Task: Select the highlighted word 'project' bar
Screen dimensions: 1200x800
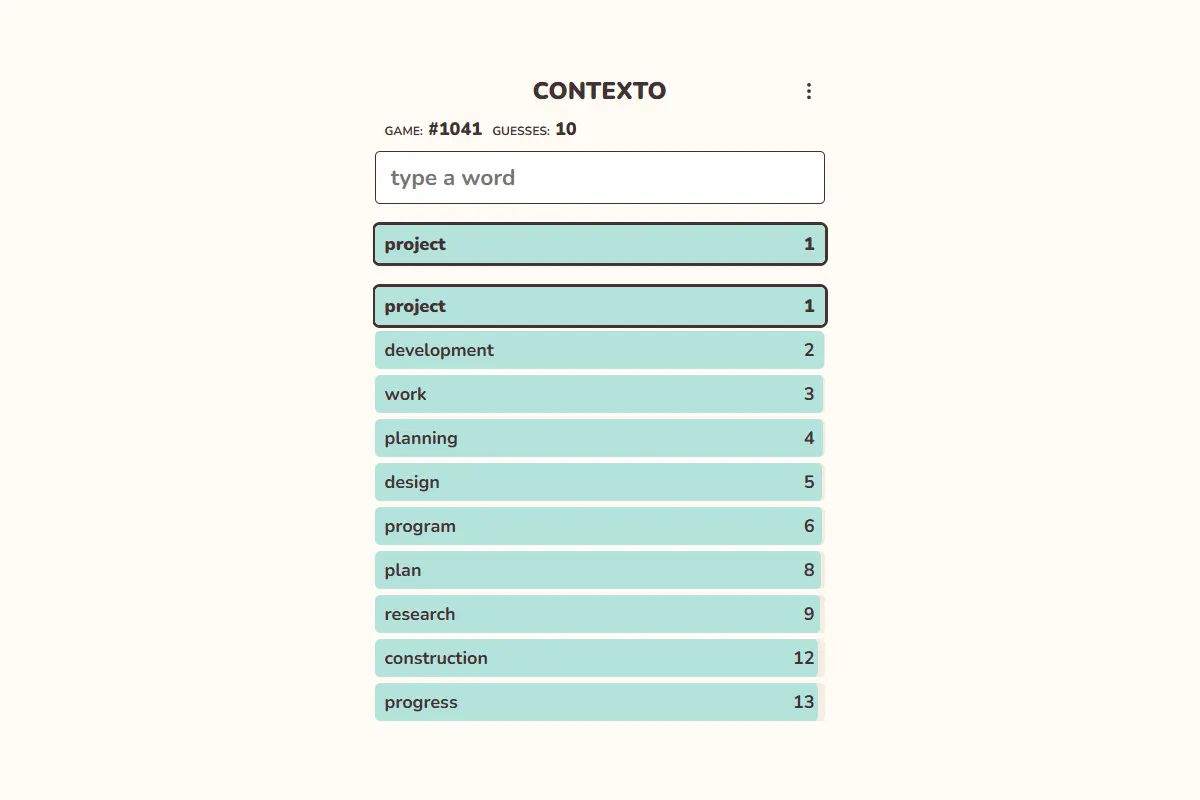Action: (599, 306)
